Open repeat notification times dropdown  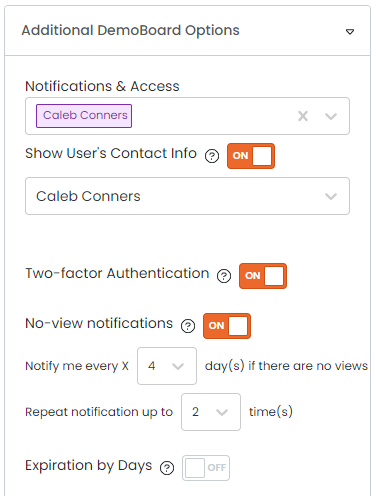coord(211,412)
